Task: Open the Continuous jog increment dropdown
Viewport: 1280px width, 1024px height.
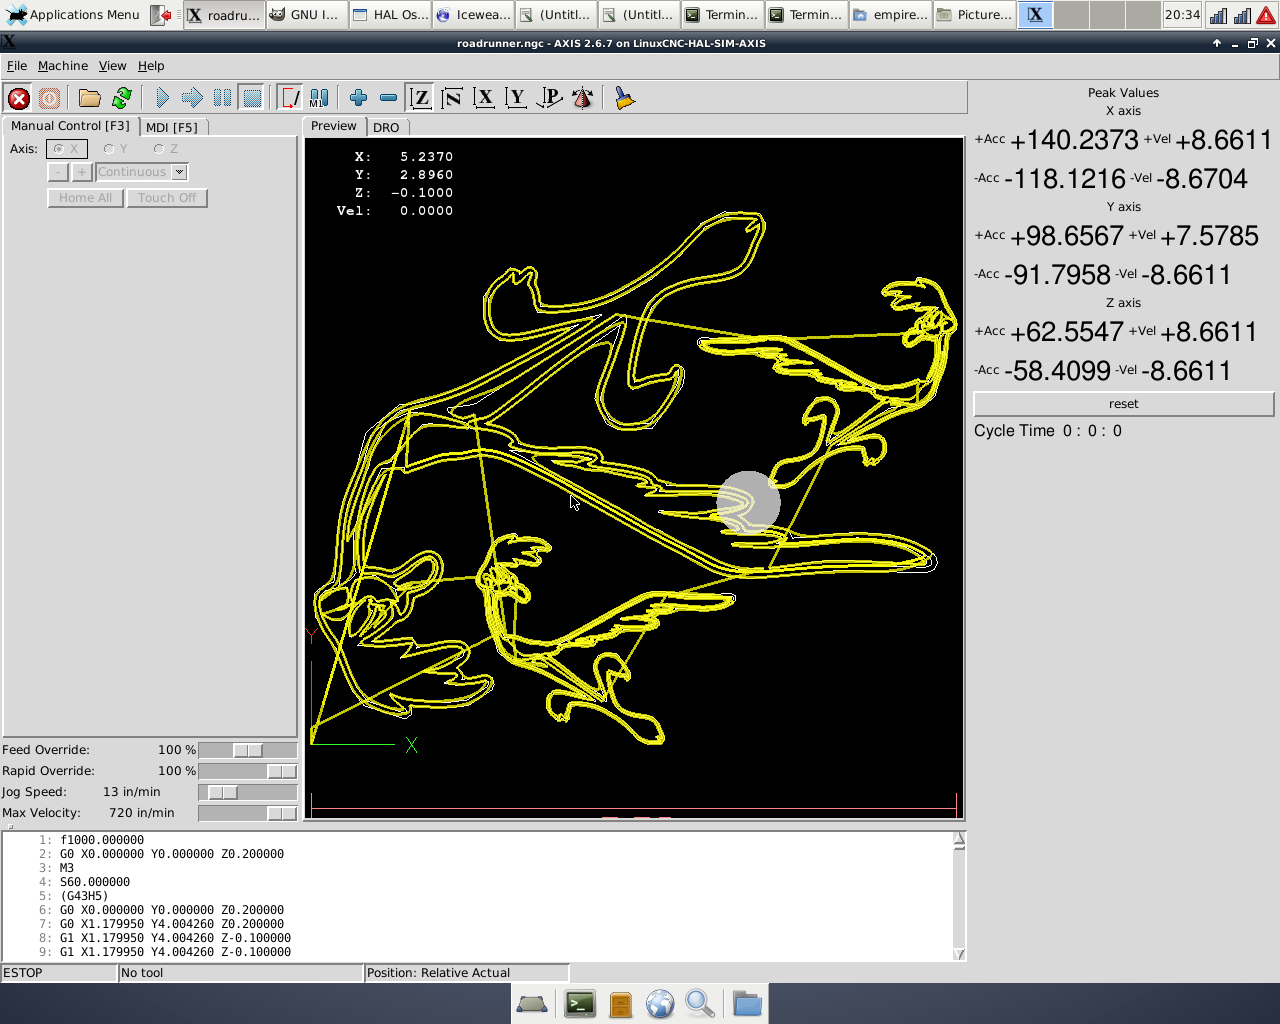Action: pyautogui.click(x=179, y=172)
